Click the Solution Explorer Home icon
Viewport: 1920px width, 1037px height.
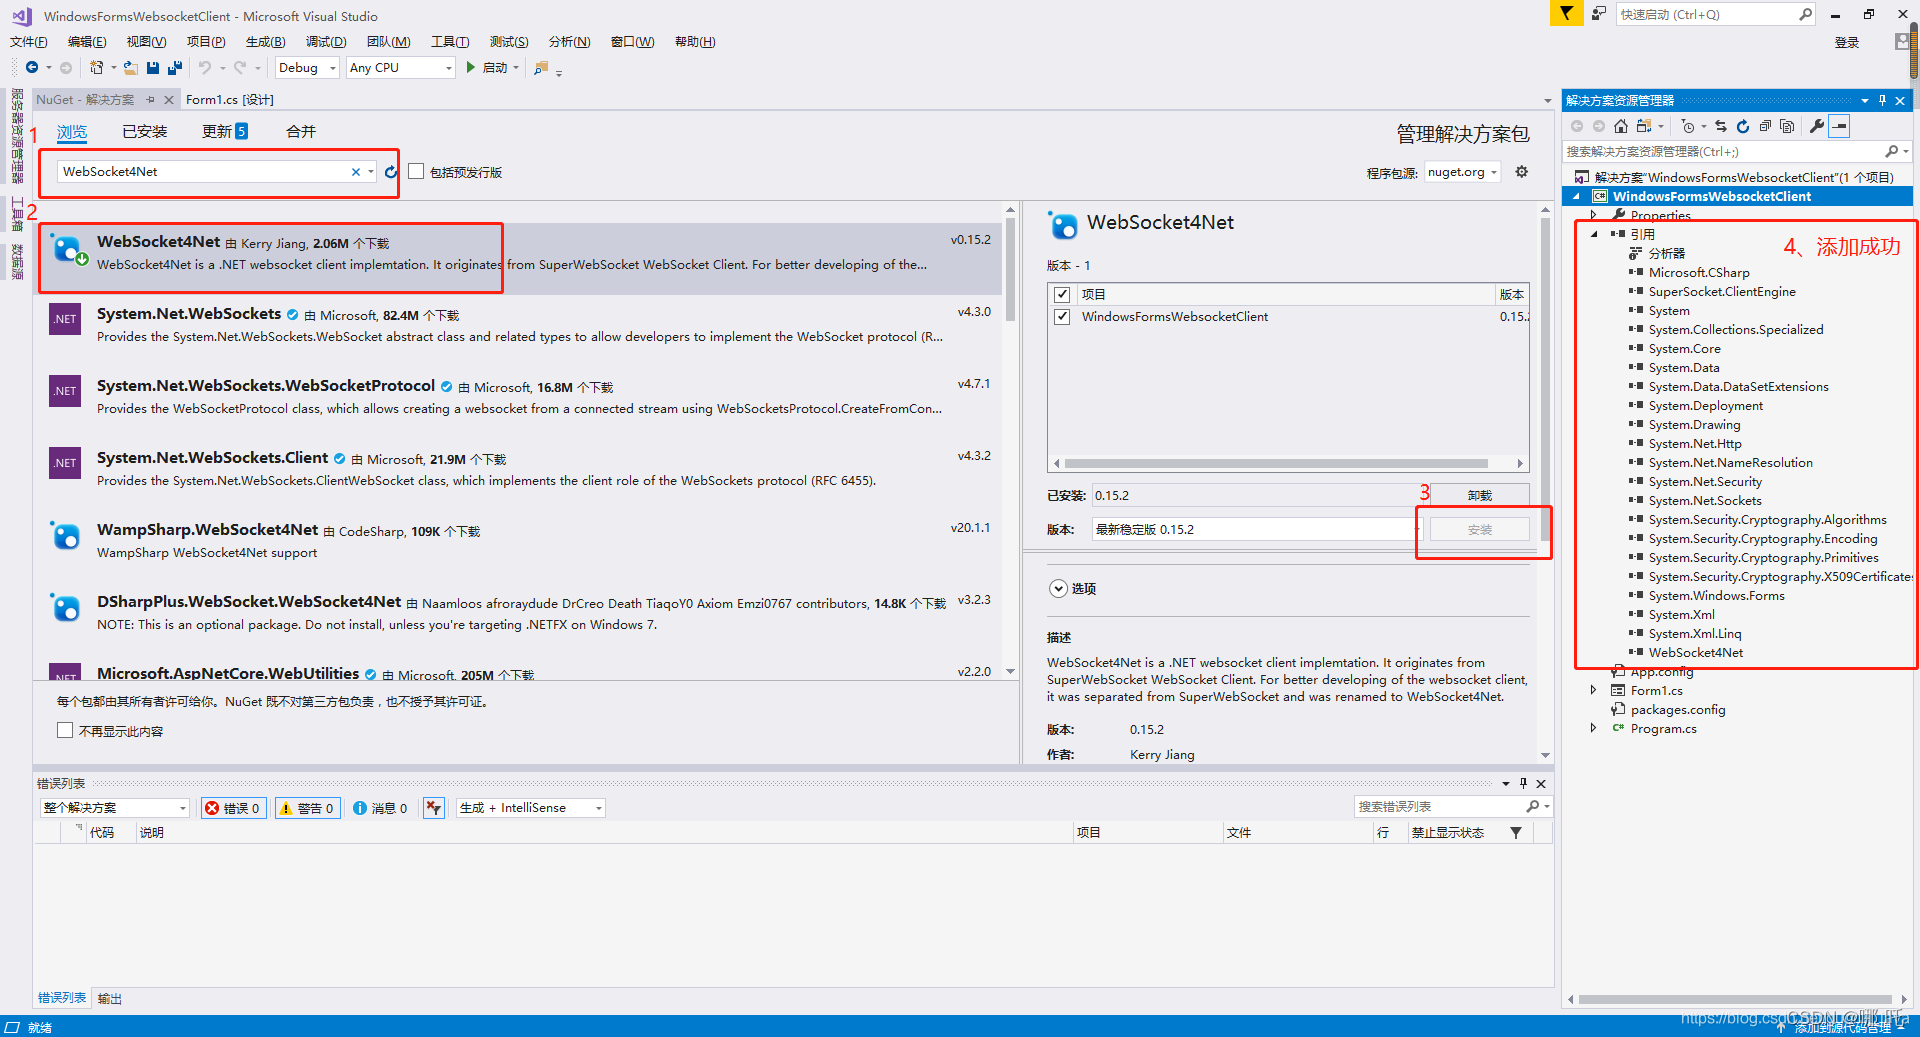(x=1621, y=127)
